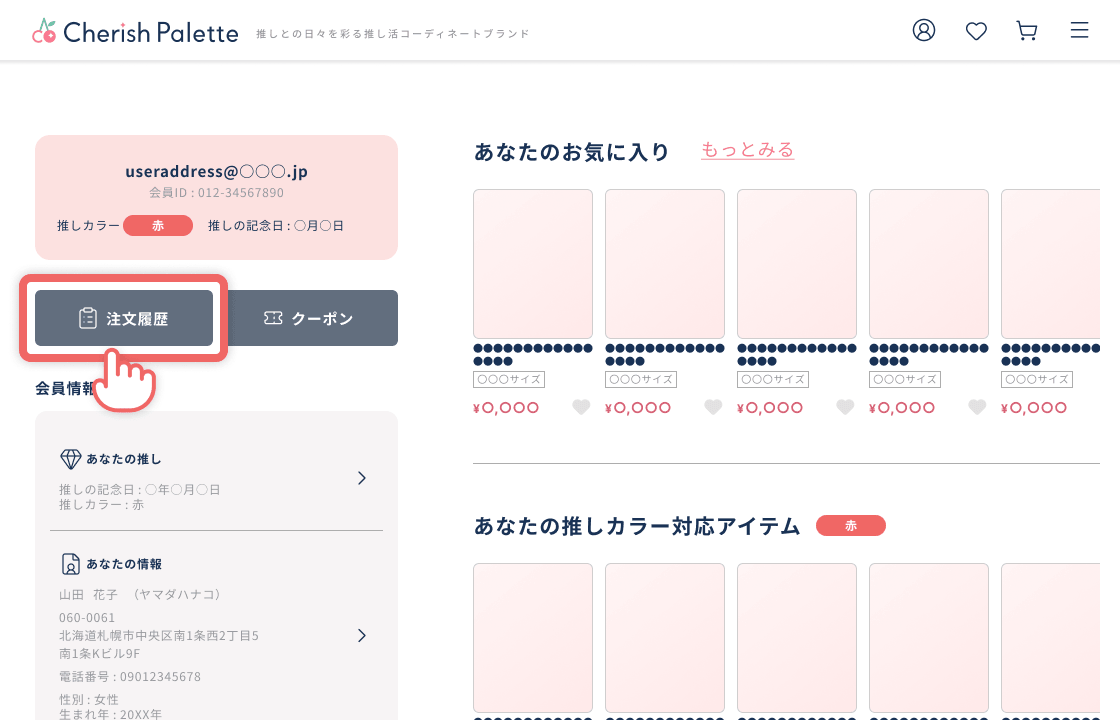Toggle heart on third favorite item
The width and height of the screenshot is (1120, 720).
[x=846, y=407]
